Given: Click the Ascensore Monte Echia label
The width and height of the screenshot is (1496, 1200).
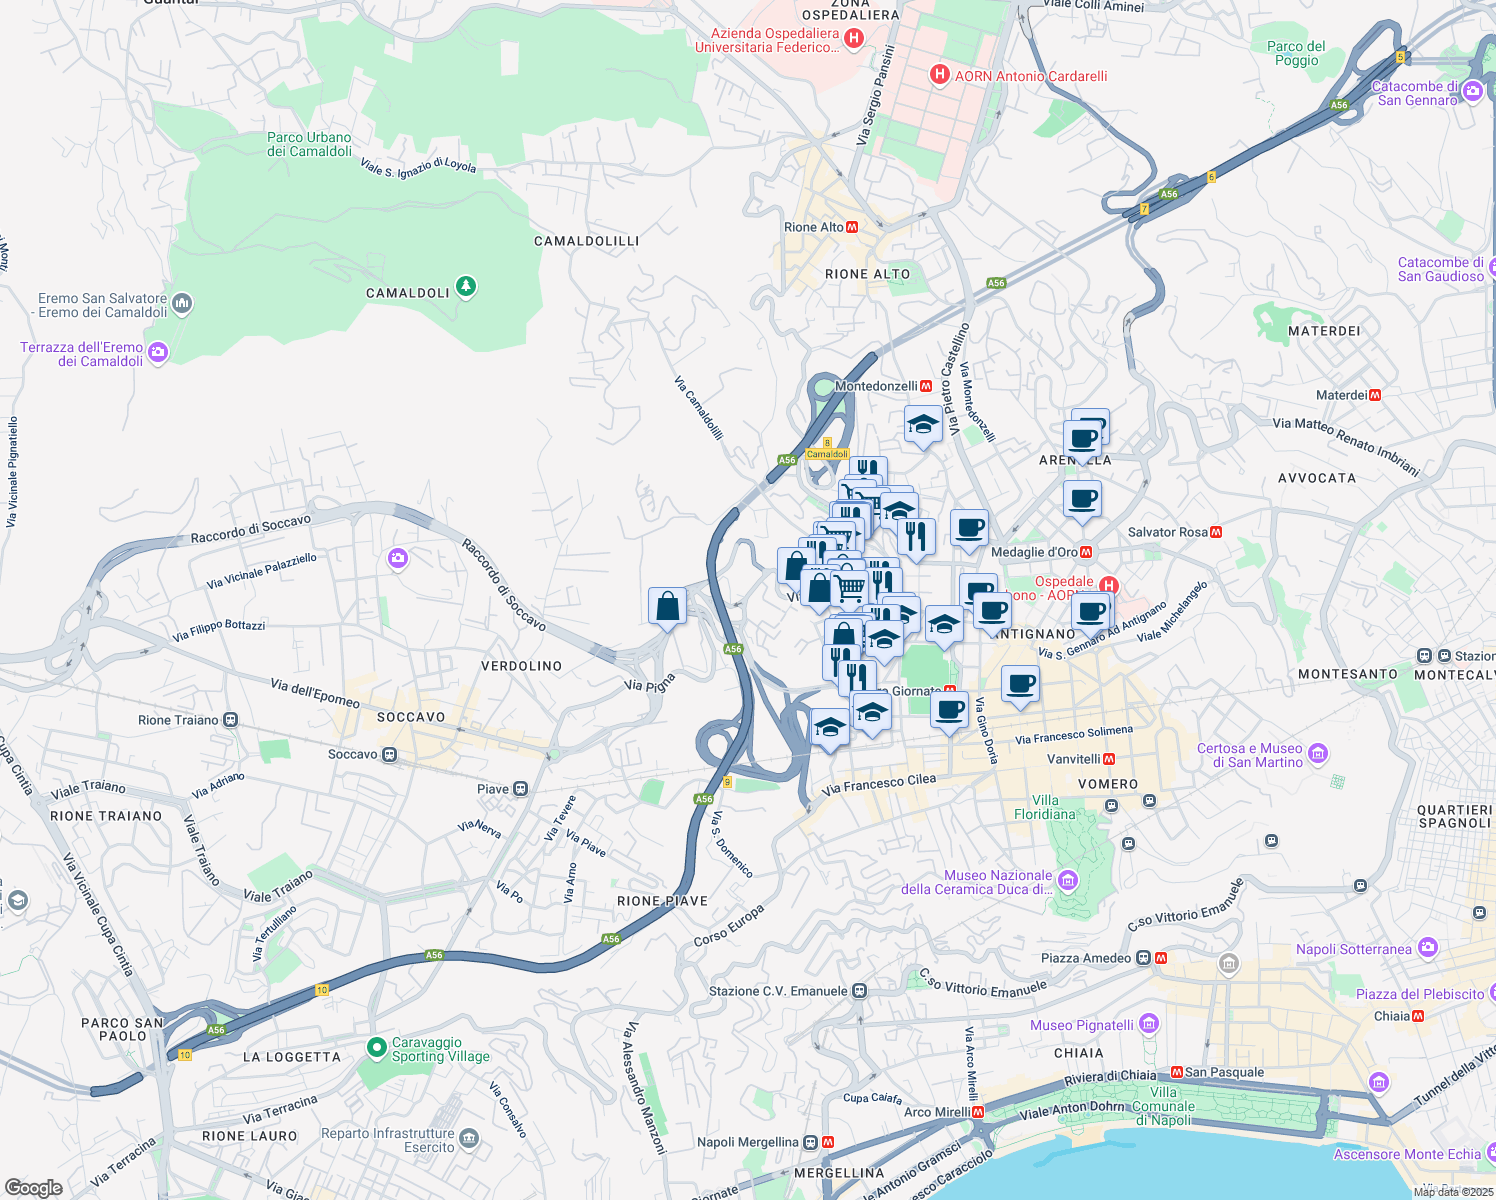Looking at the screenshot, I should click(x=1407, y=1154).
